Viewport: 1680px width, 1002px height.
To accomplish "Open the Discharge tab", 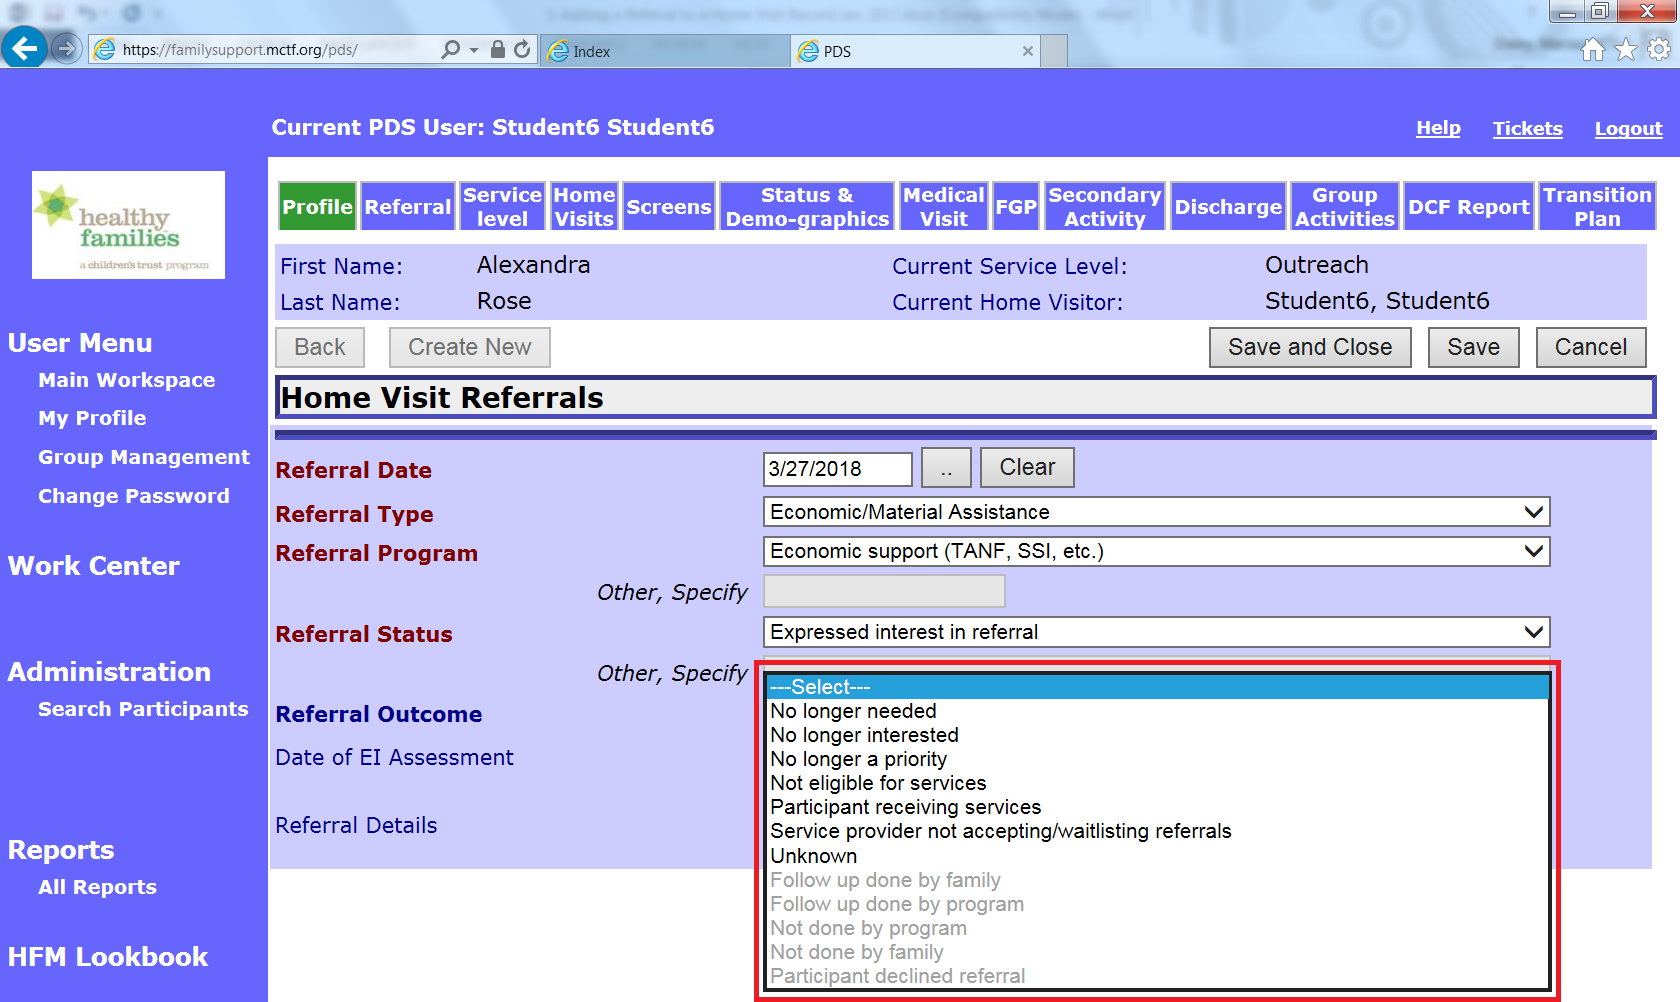I will pyautogui.click(x=1228, y=207).
